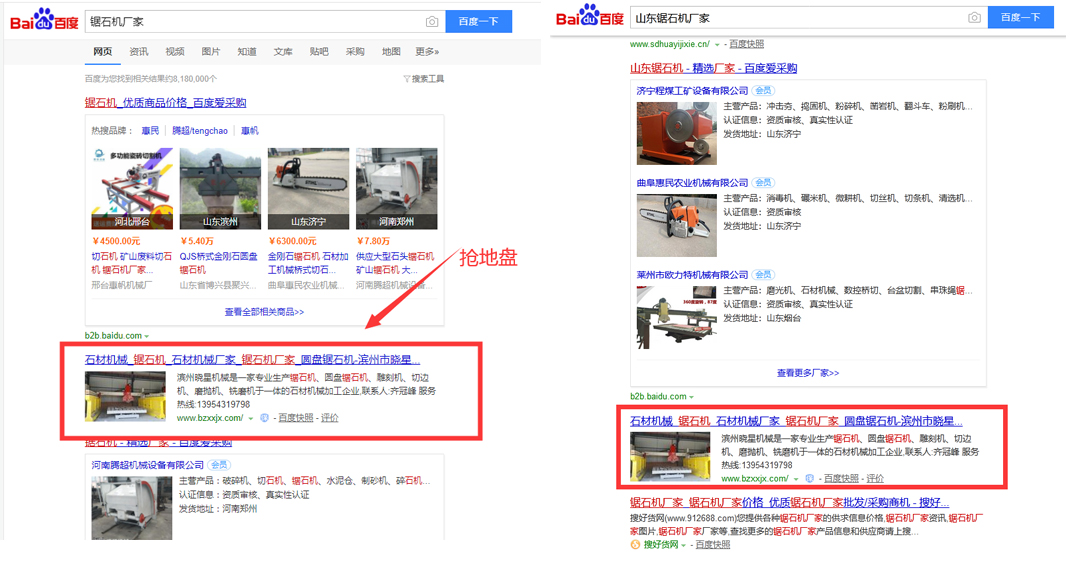Open left 石材机械_锯石机 滨州市晓星 result title
This screenshot has width=1080, height=574.
point(252,360)
